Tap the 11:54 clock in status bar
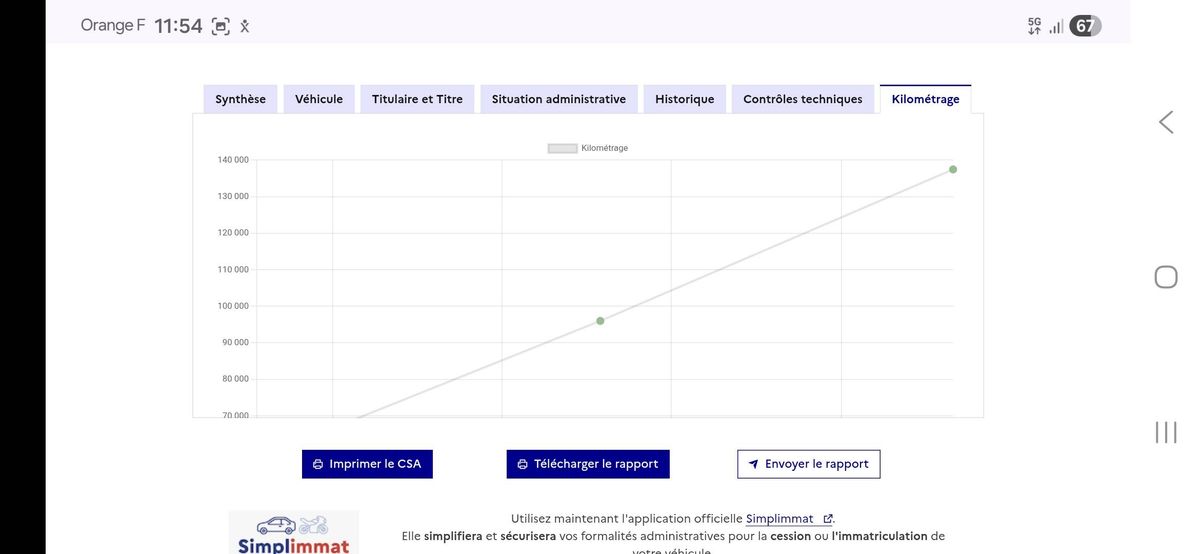 tap(179, 26)
